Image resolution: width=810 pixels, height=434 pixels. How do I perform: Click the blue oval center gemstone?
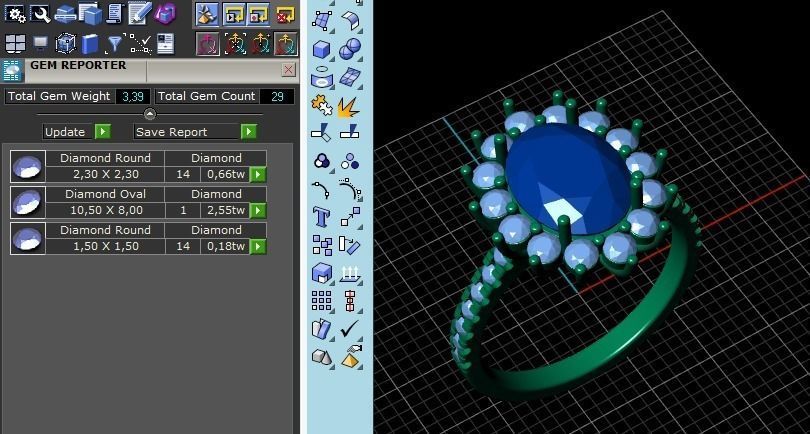coord(568,178)
